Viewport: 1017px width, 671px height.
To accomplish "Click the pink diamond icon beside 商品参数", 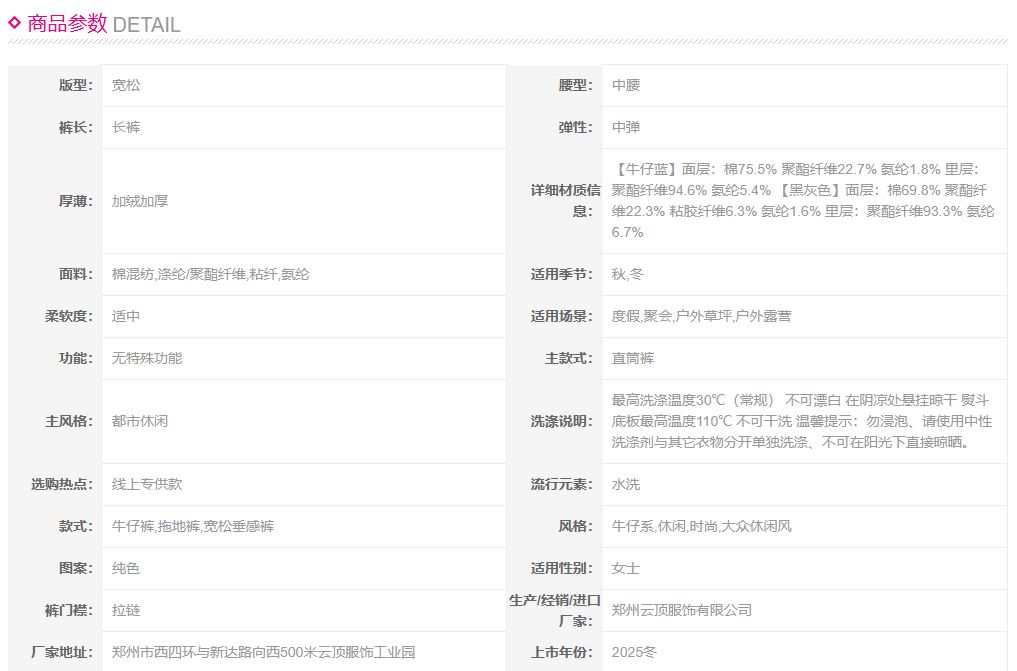I will pyautogui.click(x=15, y=23).
